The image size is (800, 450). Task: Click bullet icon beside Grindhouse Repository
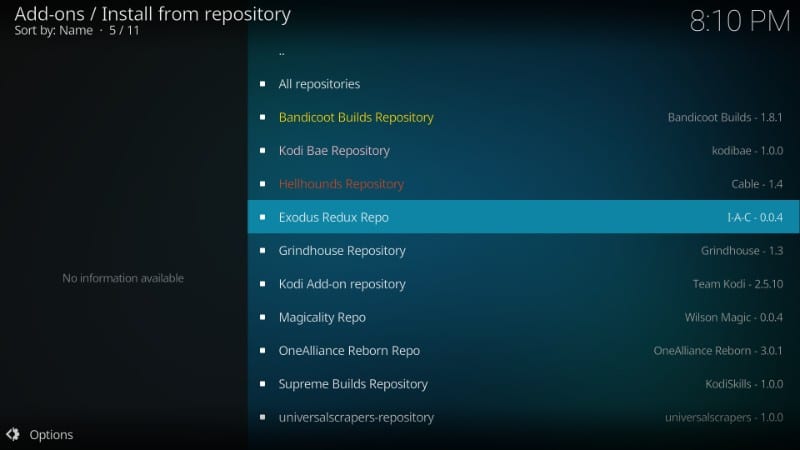coord(262,251)
